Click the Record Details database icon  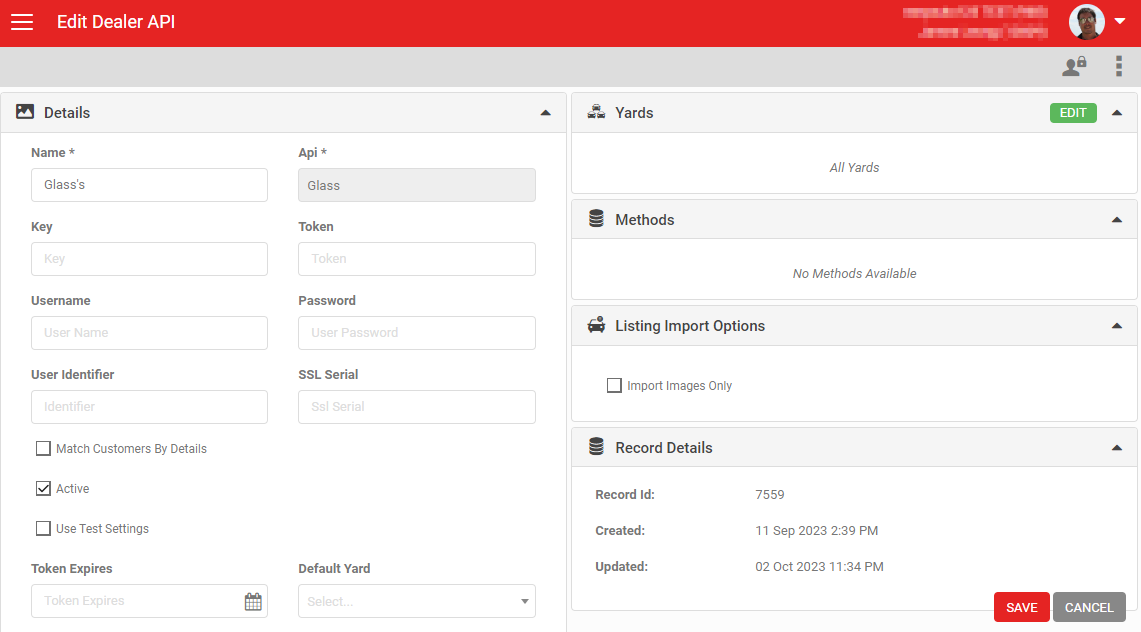coord(596,448)
